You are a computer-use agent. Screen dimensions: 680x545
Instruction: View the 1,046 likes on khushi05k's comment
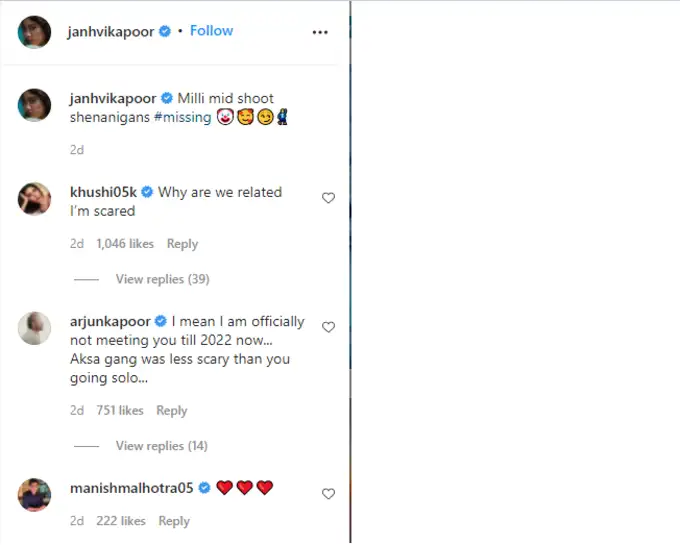(125, 244)
